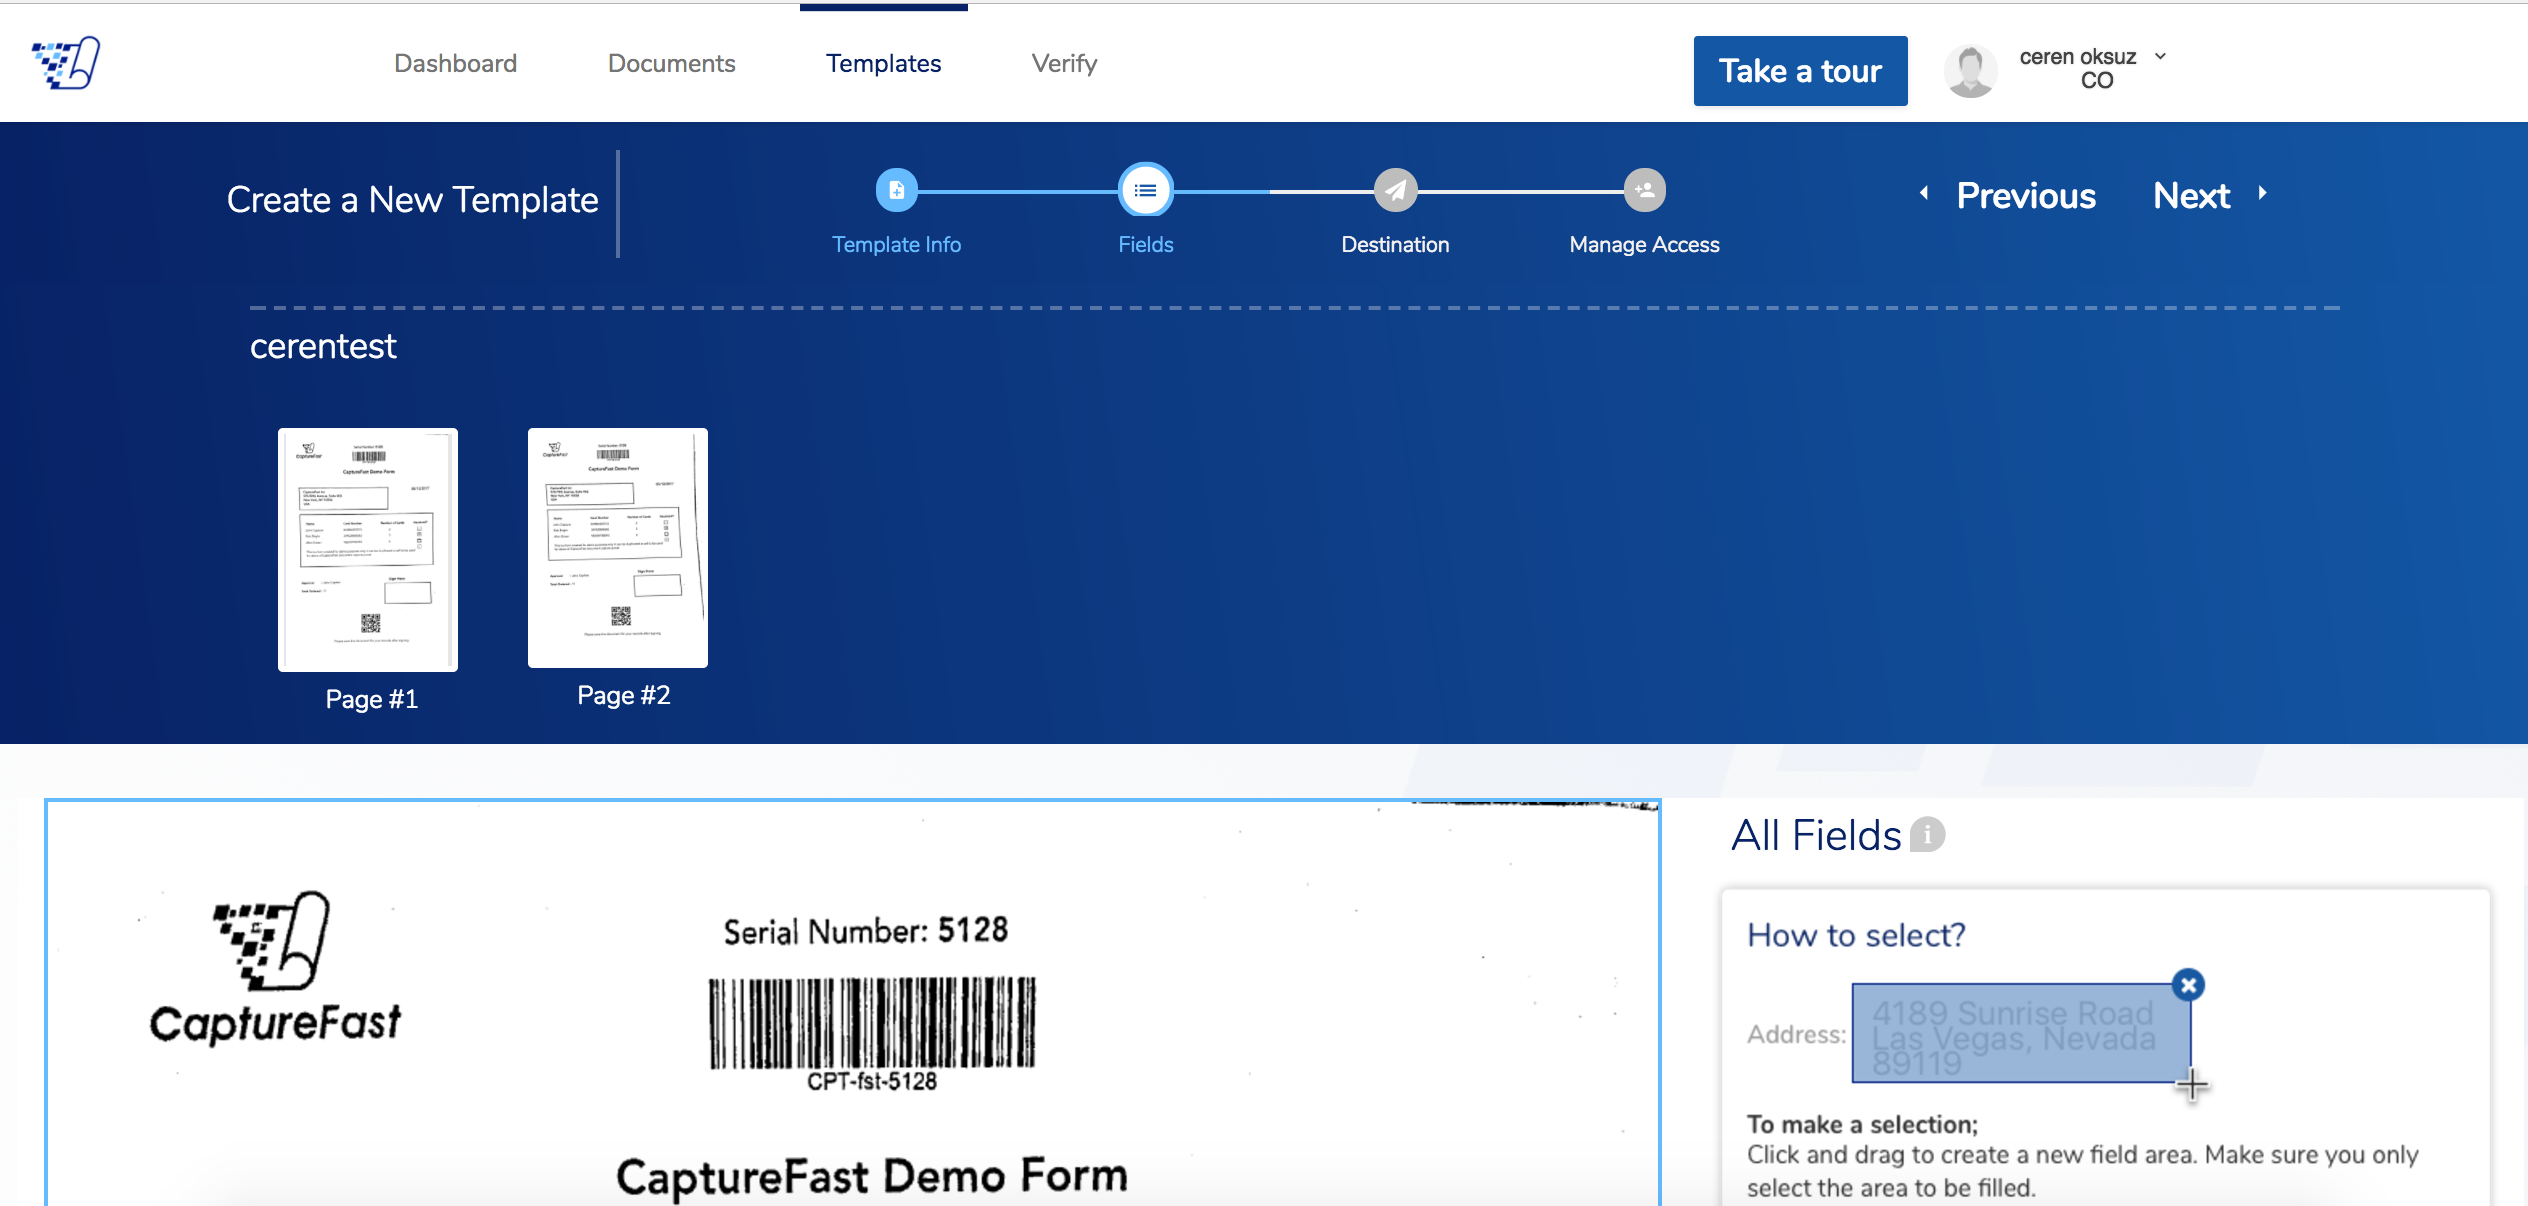
Task: Select the Page #2 thumbnail
Action: (x=618, y=548)
